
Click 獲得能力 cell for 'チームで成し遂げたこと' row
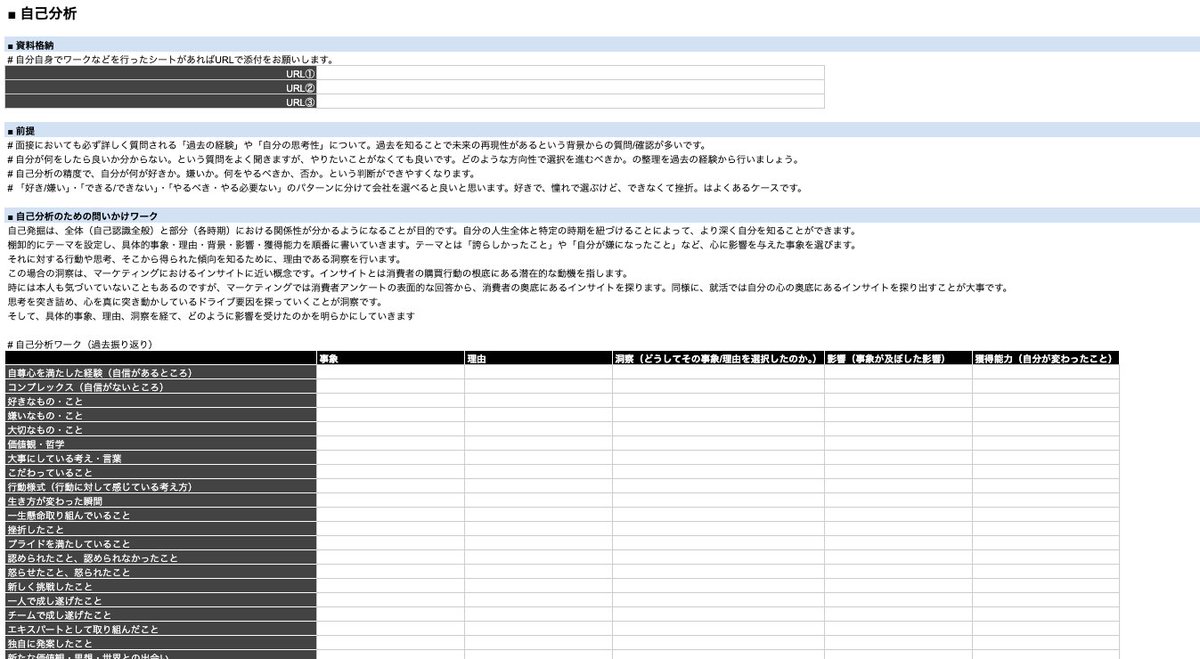tap(1045, 615)
